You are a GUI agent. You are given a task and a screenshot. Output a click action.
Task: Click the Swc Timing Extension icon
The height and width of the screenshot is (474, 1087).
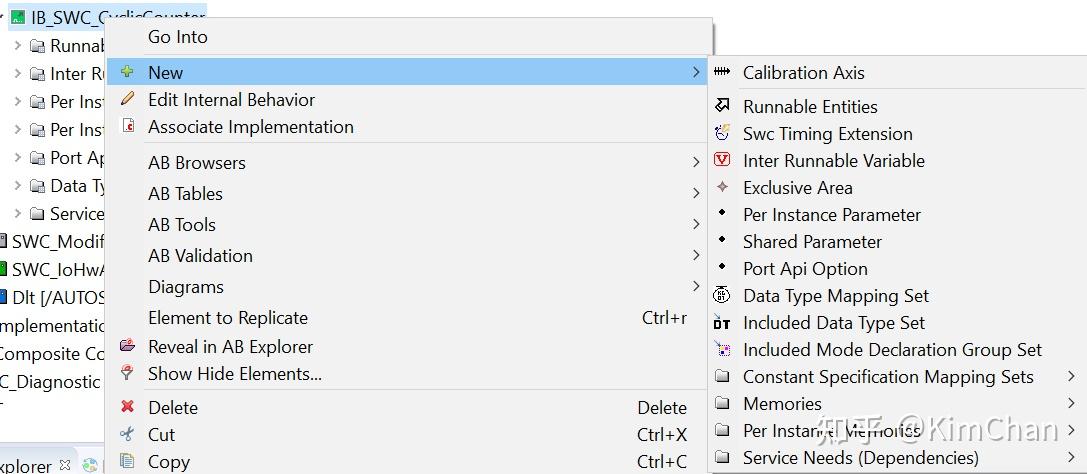click(x=722, y=133)
